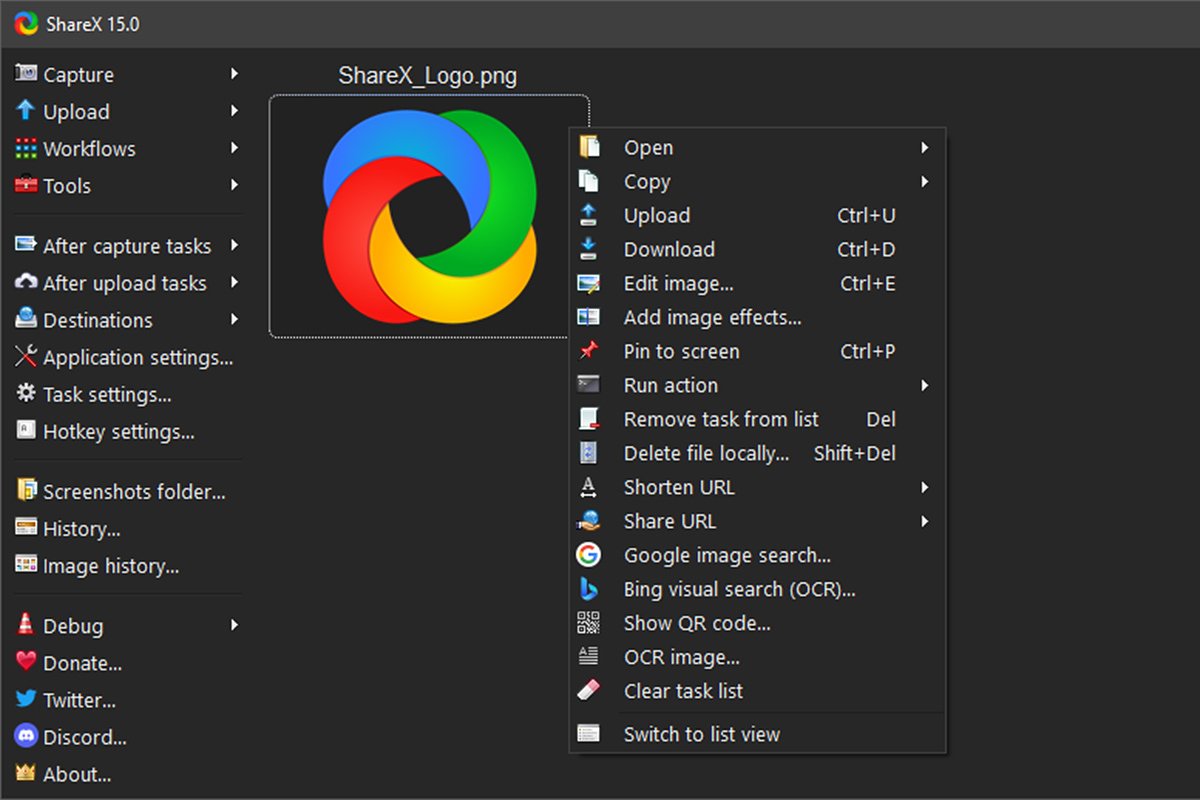
Task: Select Switch to list view
Action: click(701, 735)
